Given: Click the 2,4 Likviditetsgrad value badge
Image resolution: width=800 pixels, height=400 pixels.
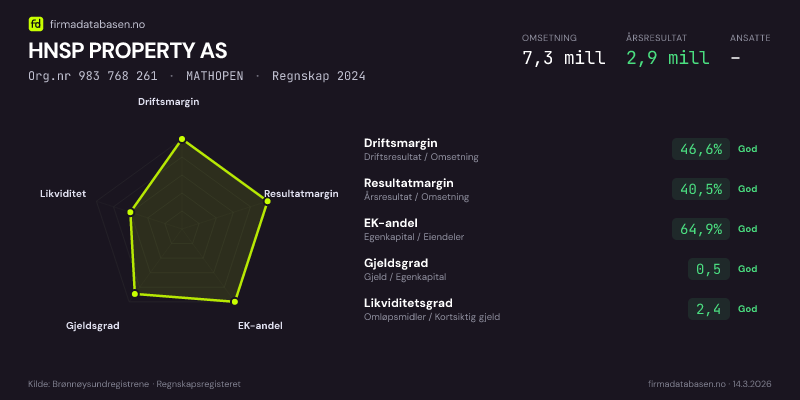Looking at the screenshot, I should click(709, 309).
